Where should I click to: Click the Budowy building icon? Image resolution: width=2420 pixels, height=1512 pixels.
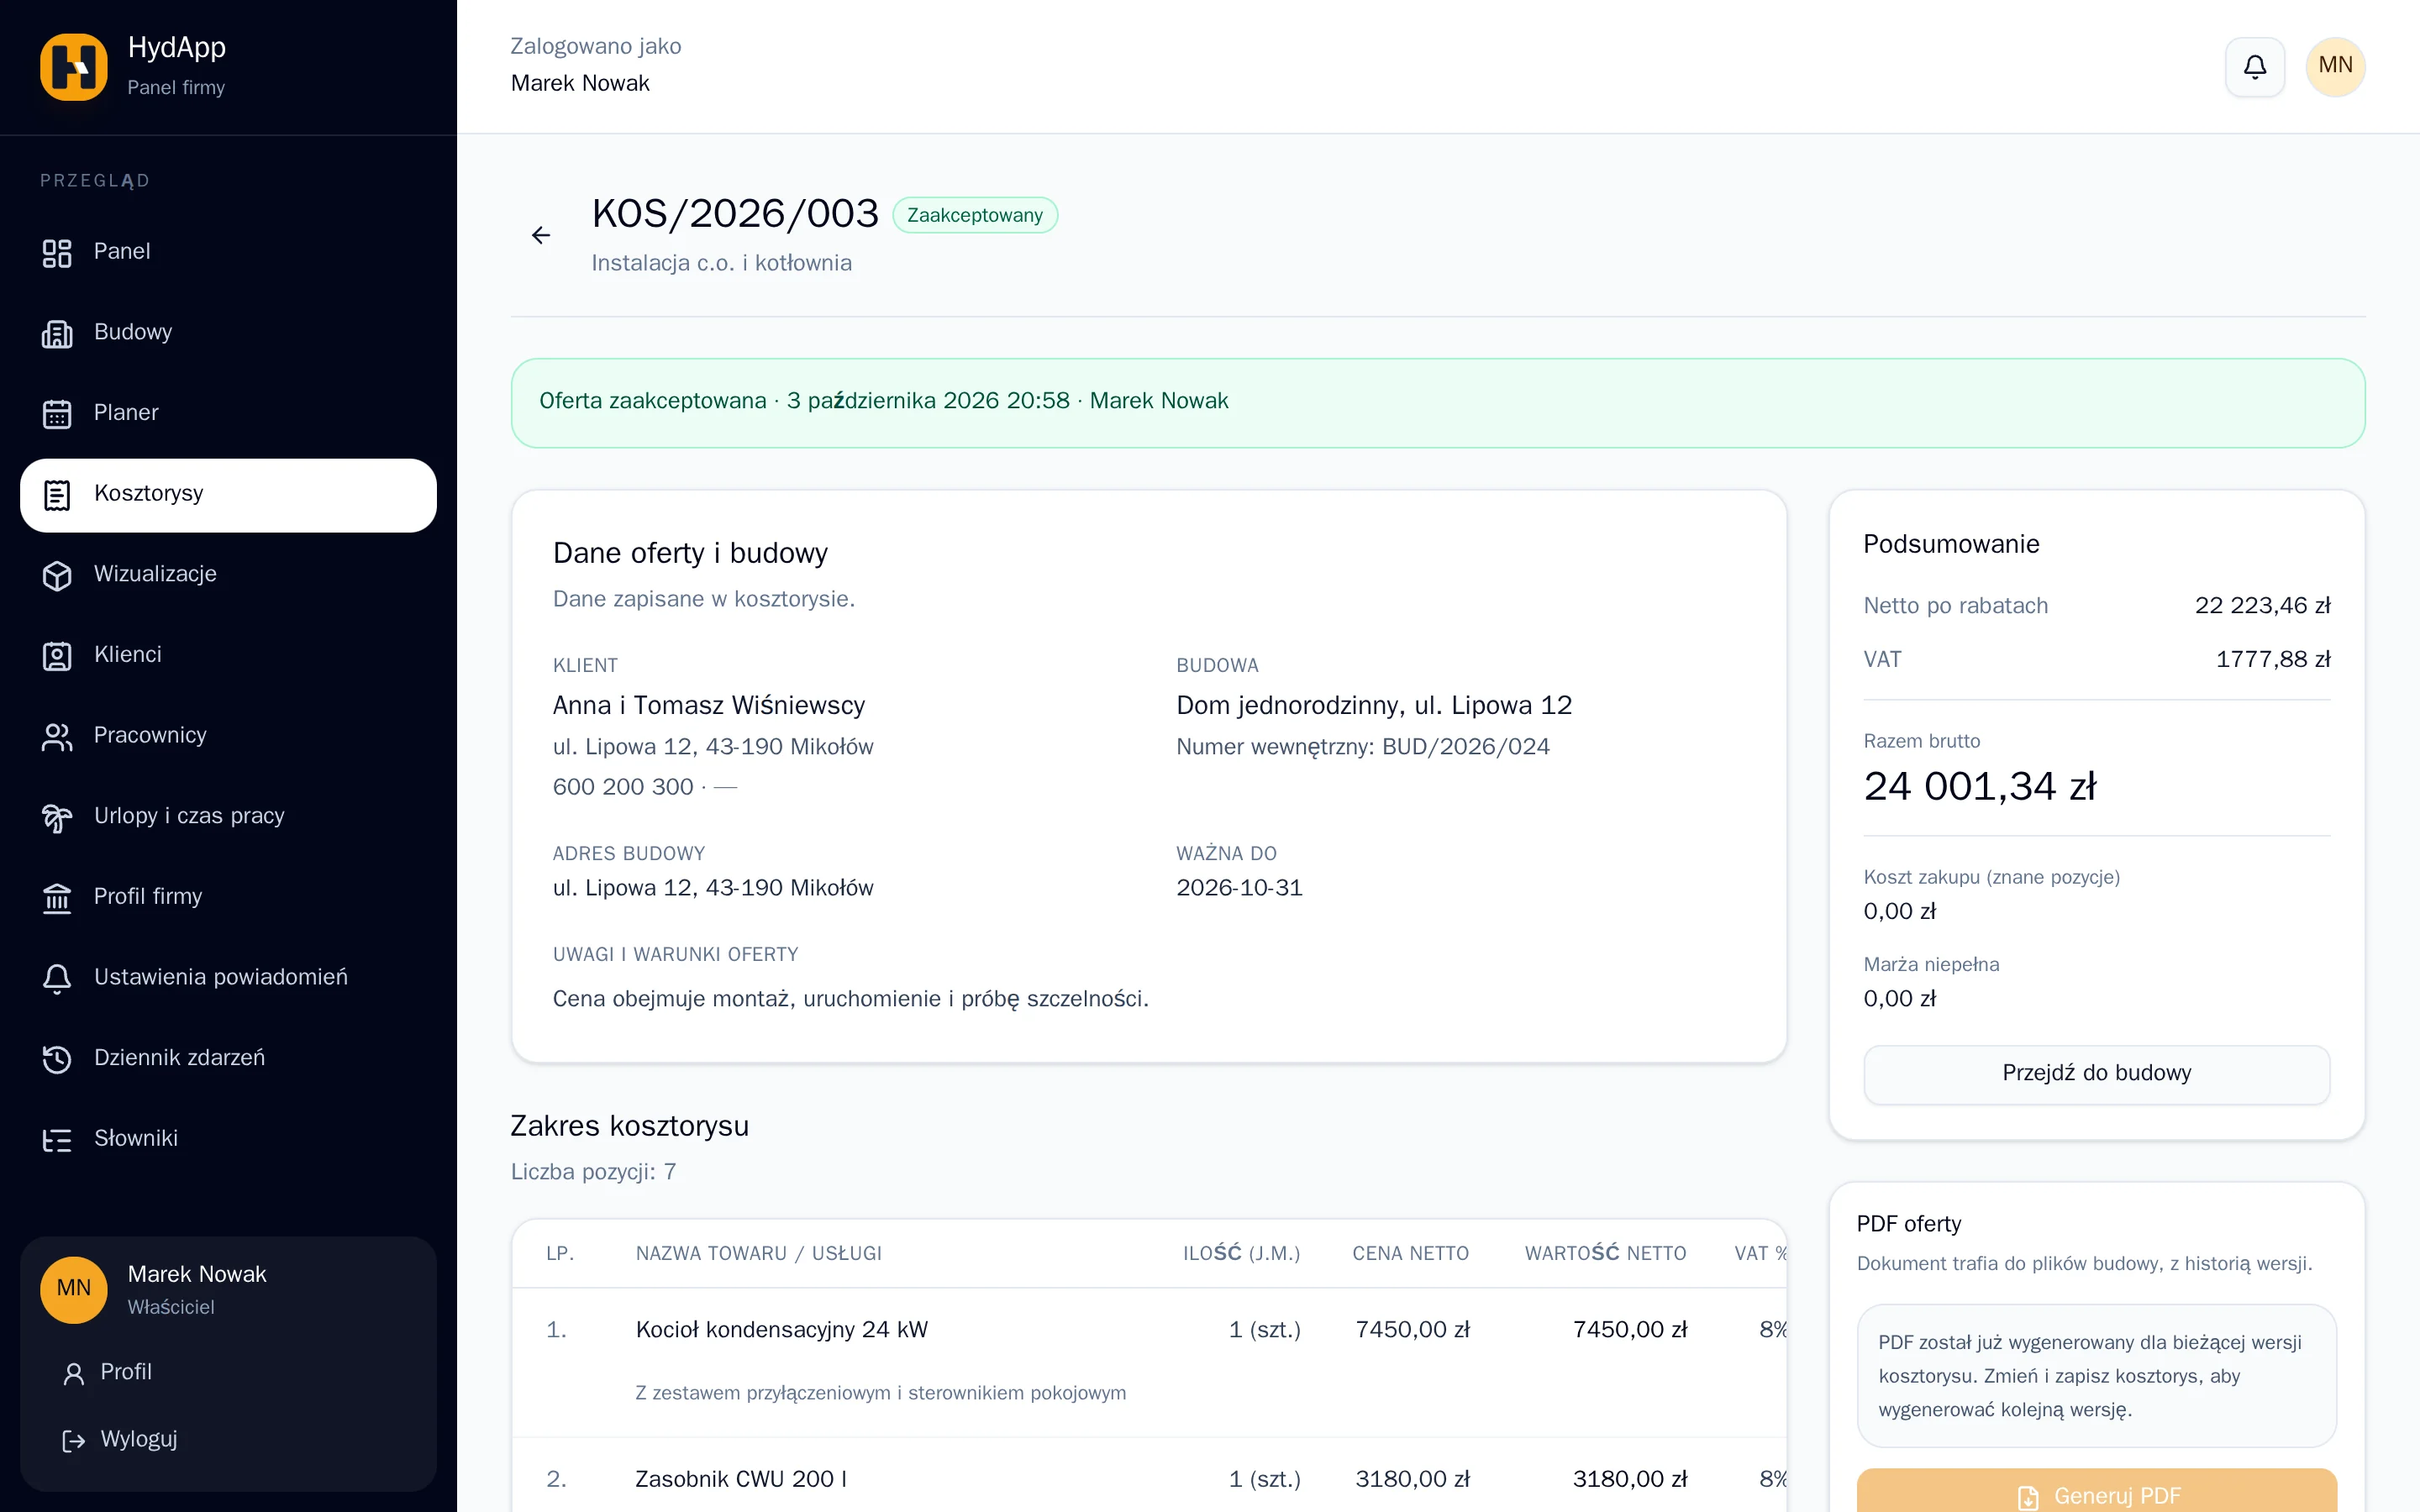click(57, 334)
